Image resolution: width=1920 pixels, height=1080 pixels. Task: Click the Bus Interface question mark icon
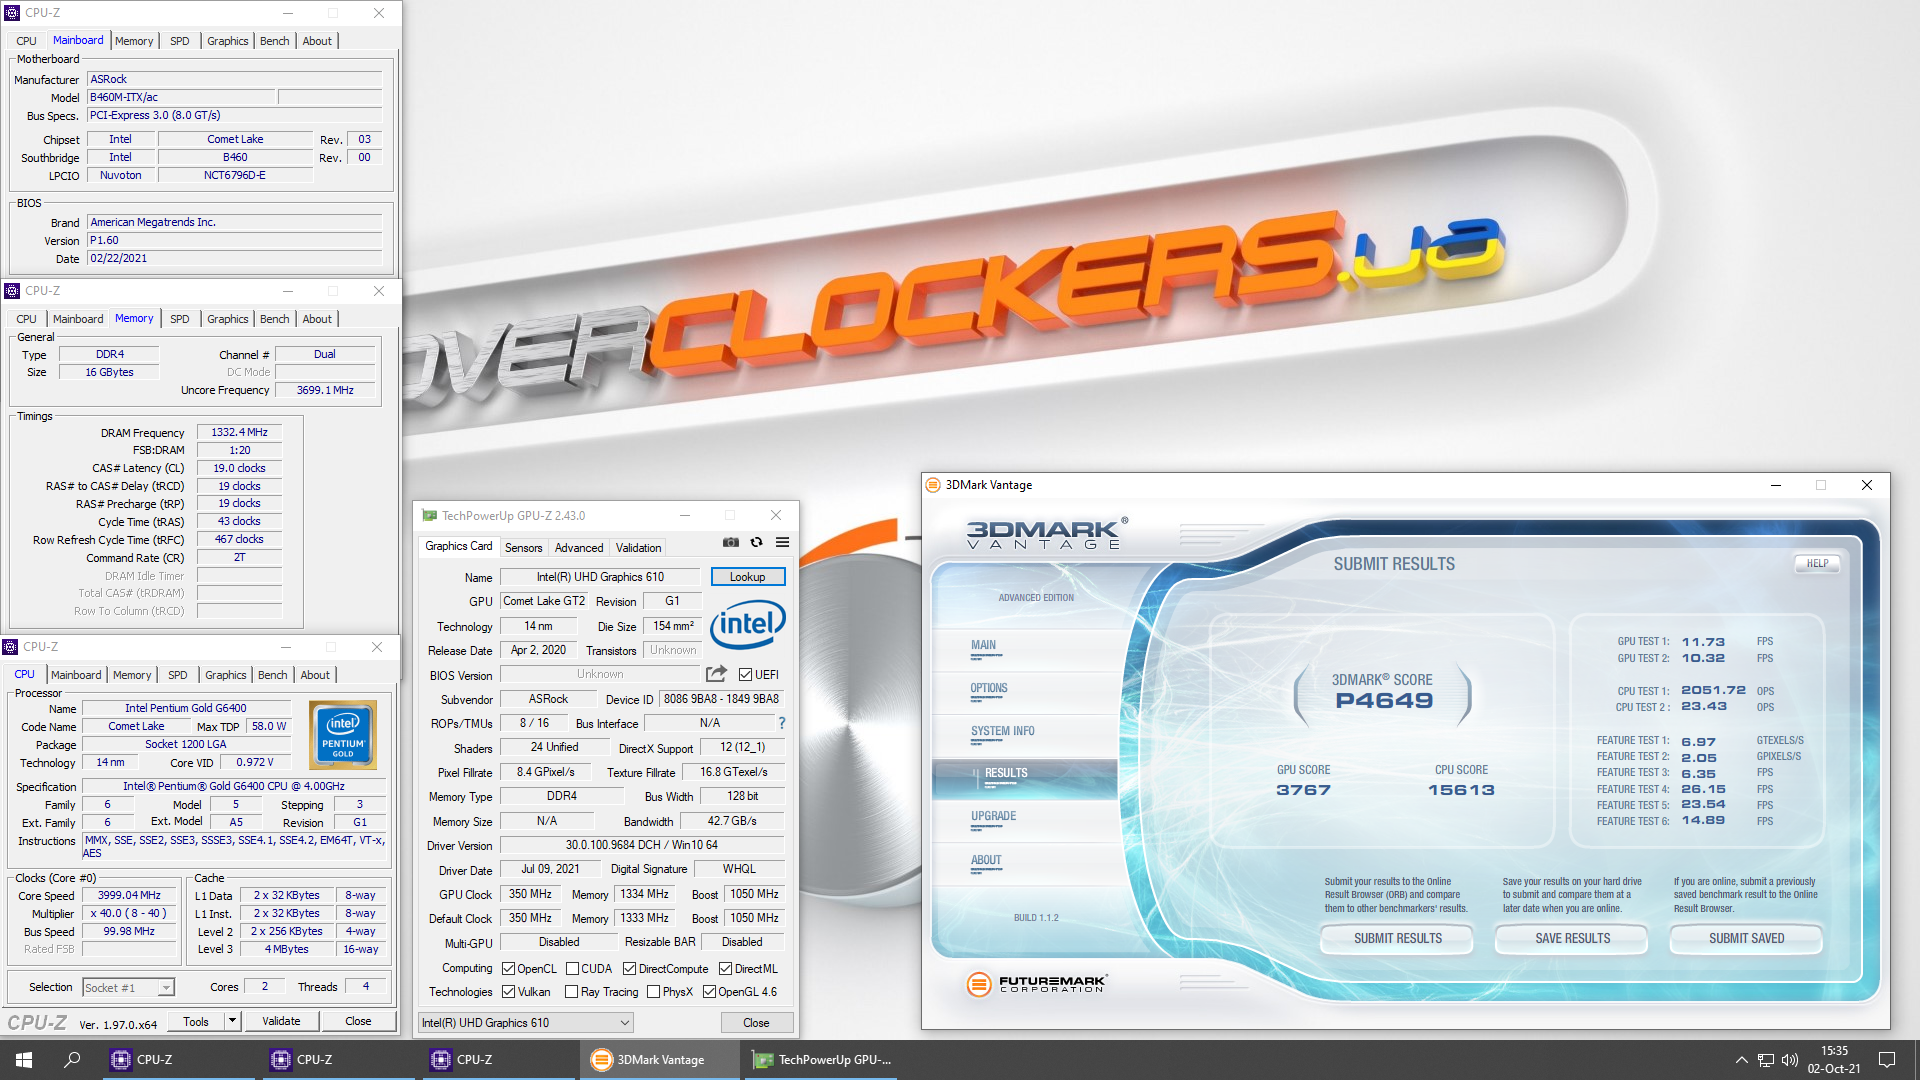tap(782, 723)
